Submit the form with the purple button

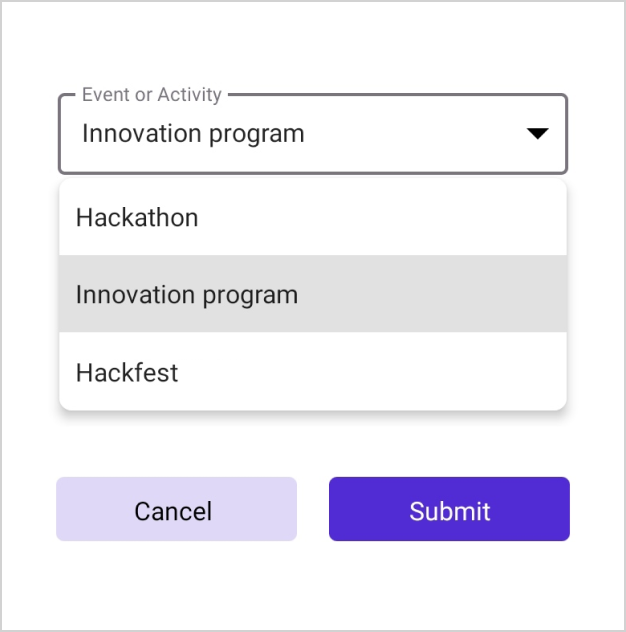(449, 510)
